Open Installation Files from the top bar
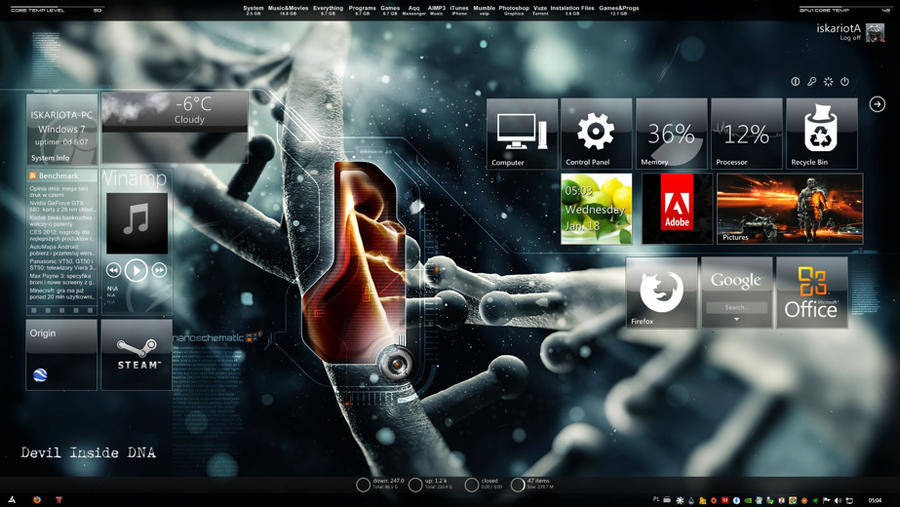Image resolution: width=900 pixels, height=507 pixels. coord(572,10)
